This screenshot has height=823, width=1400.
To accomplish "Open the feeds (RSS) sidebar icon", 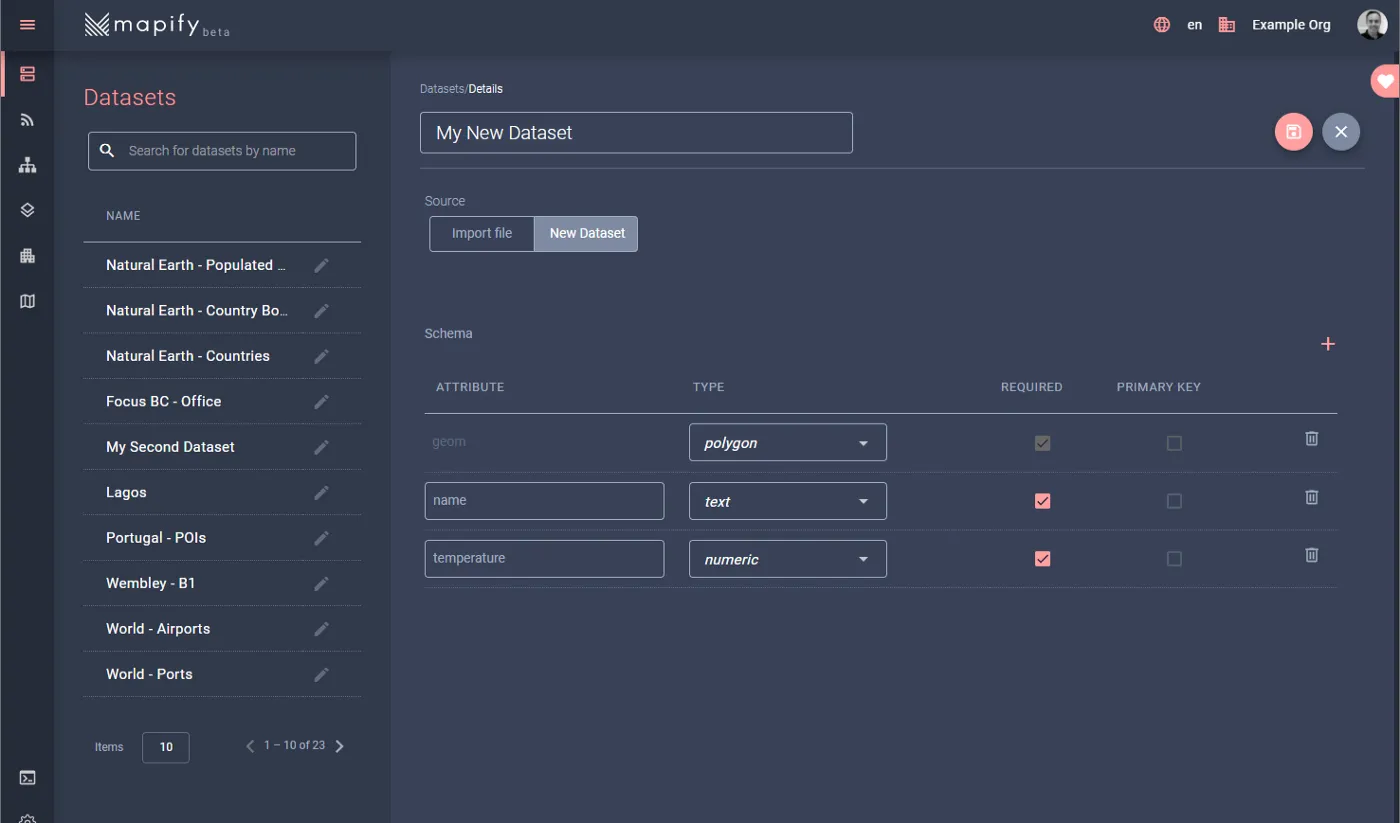I will pyautogui.click(x=27, y=120).
